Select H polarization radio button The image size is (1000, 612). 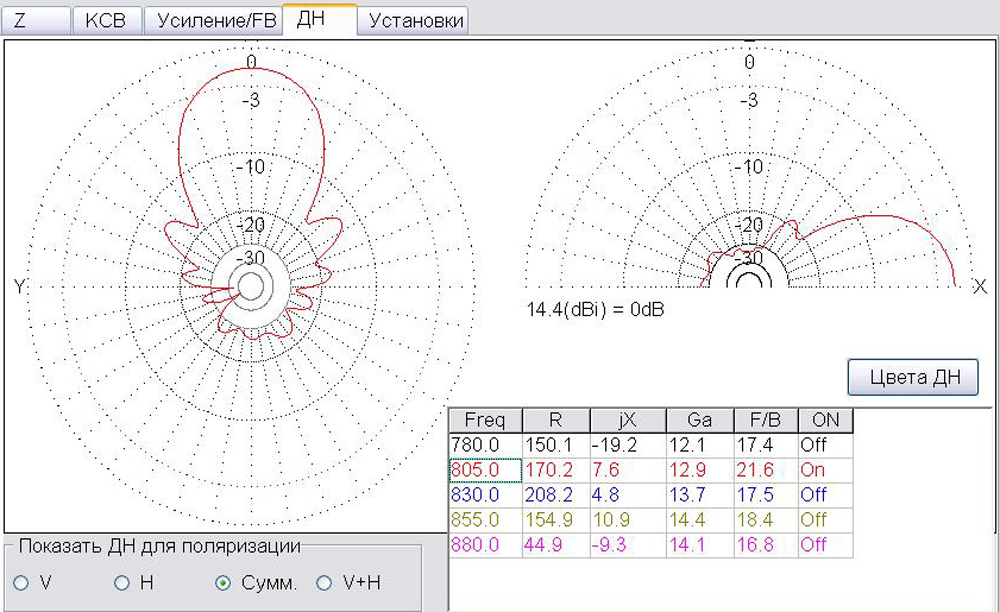(x=122, y=583)
